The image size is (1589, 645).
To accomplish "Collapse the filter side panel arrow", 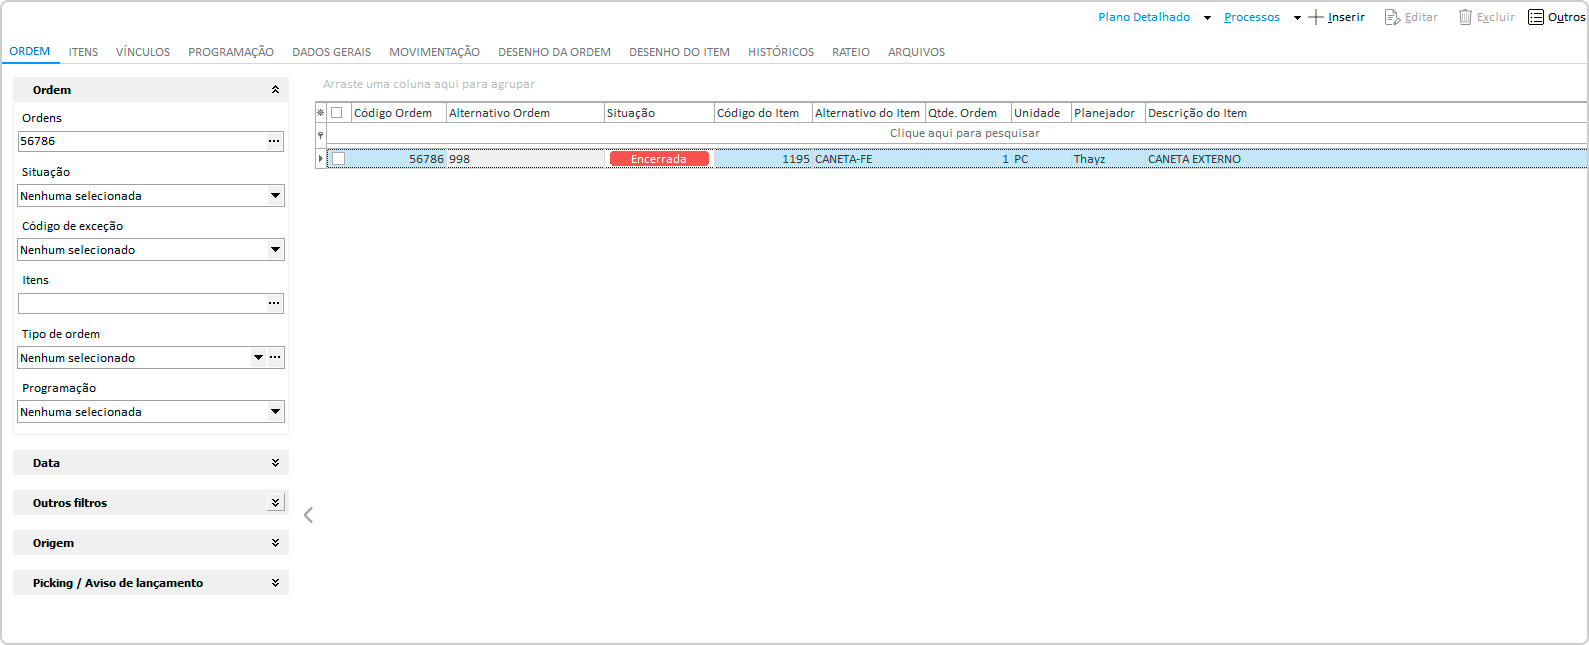I will coord(308,515).
